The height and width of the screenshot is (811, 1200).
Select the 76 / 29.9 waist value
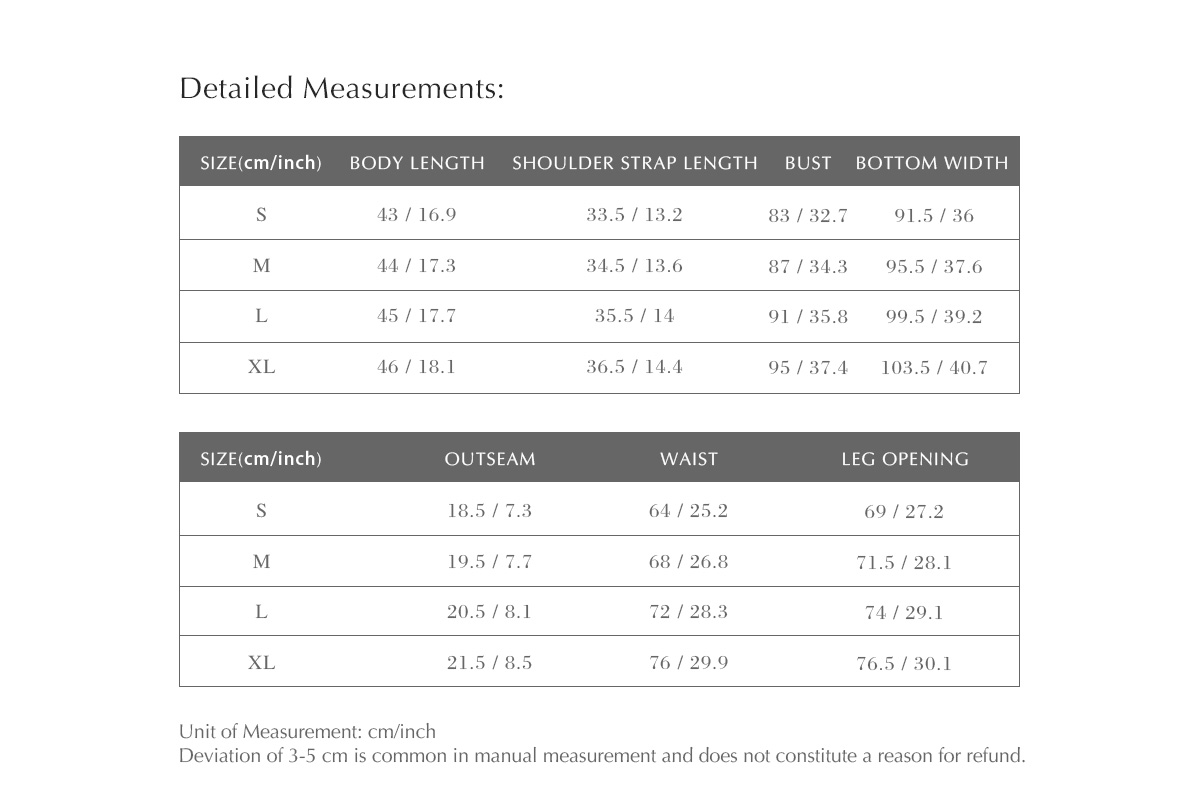689,663
